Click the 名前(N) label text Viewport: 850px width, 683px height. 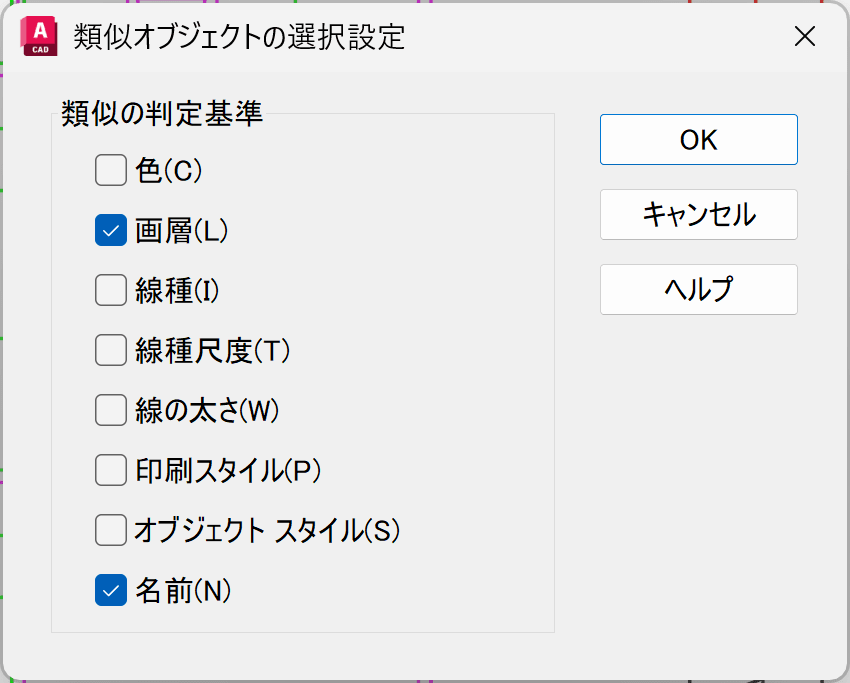click(x=183, y=591)
